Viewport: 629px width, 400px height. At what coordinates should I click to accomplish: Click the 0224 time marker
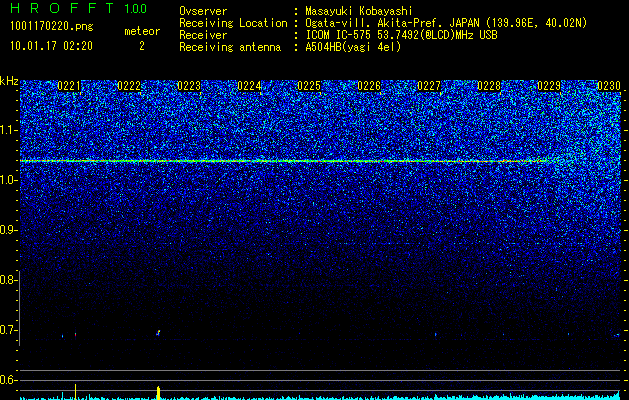coord(249,86)
